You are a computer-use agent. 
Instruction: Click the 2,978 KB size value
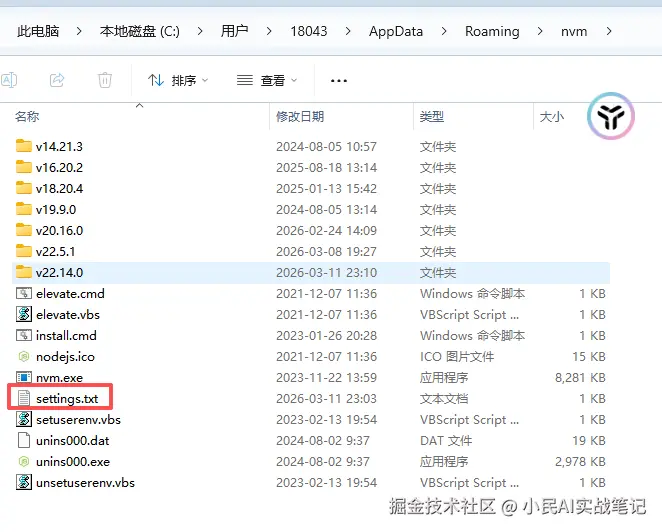pyautogui.click(x=580, y=461)
